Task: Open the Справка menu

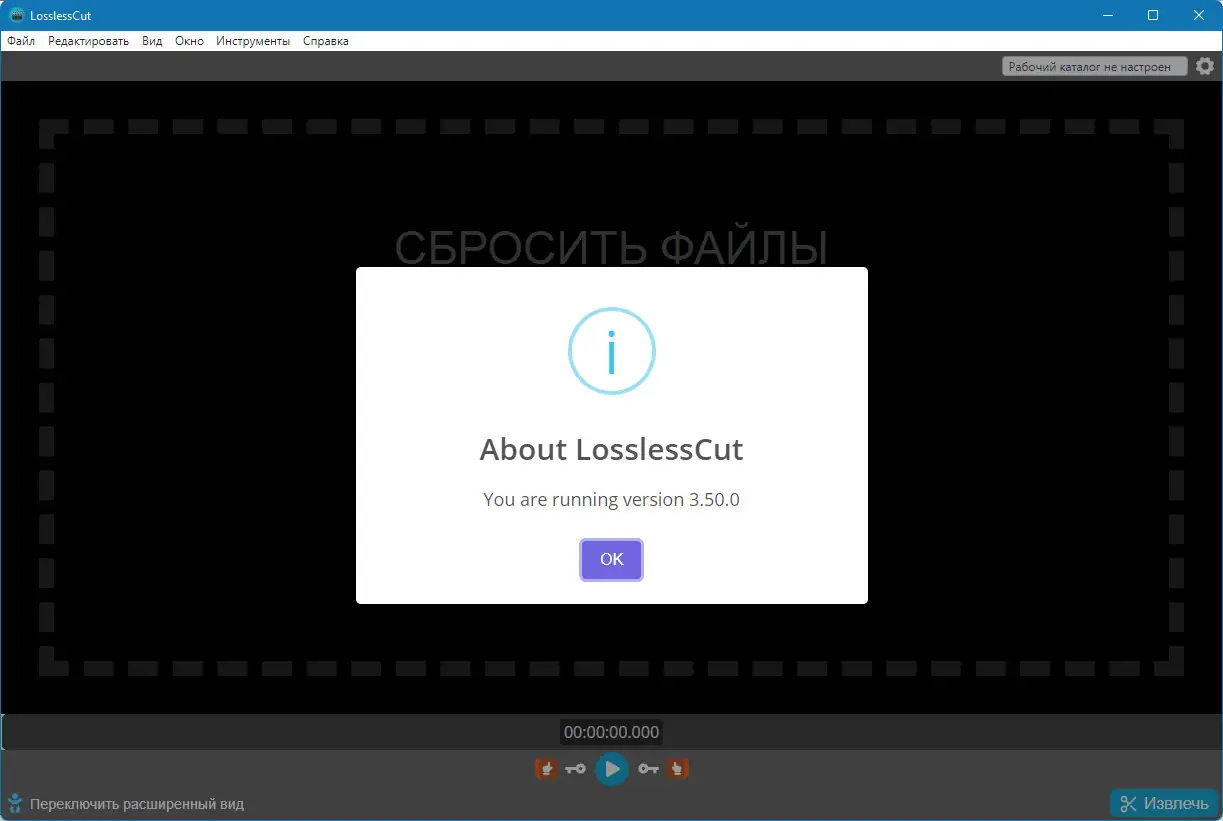Action: (x=326, y=41)
